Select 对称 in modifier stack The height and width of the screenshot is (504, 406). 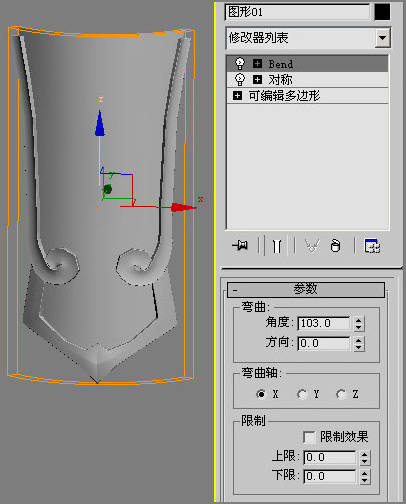click(307, 80)
